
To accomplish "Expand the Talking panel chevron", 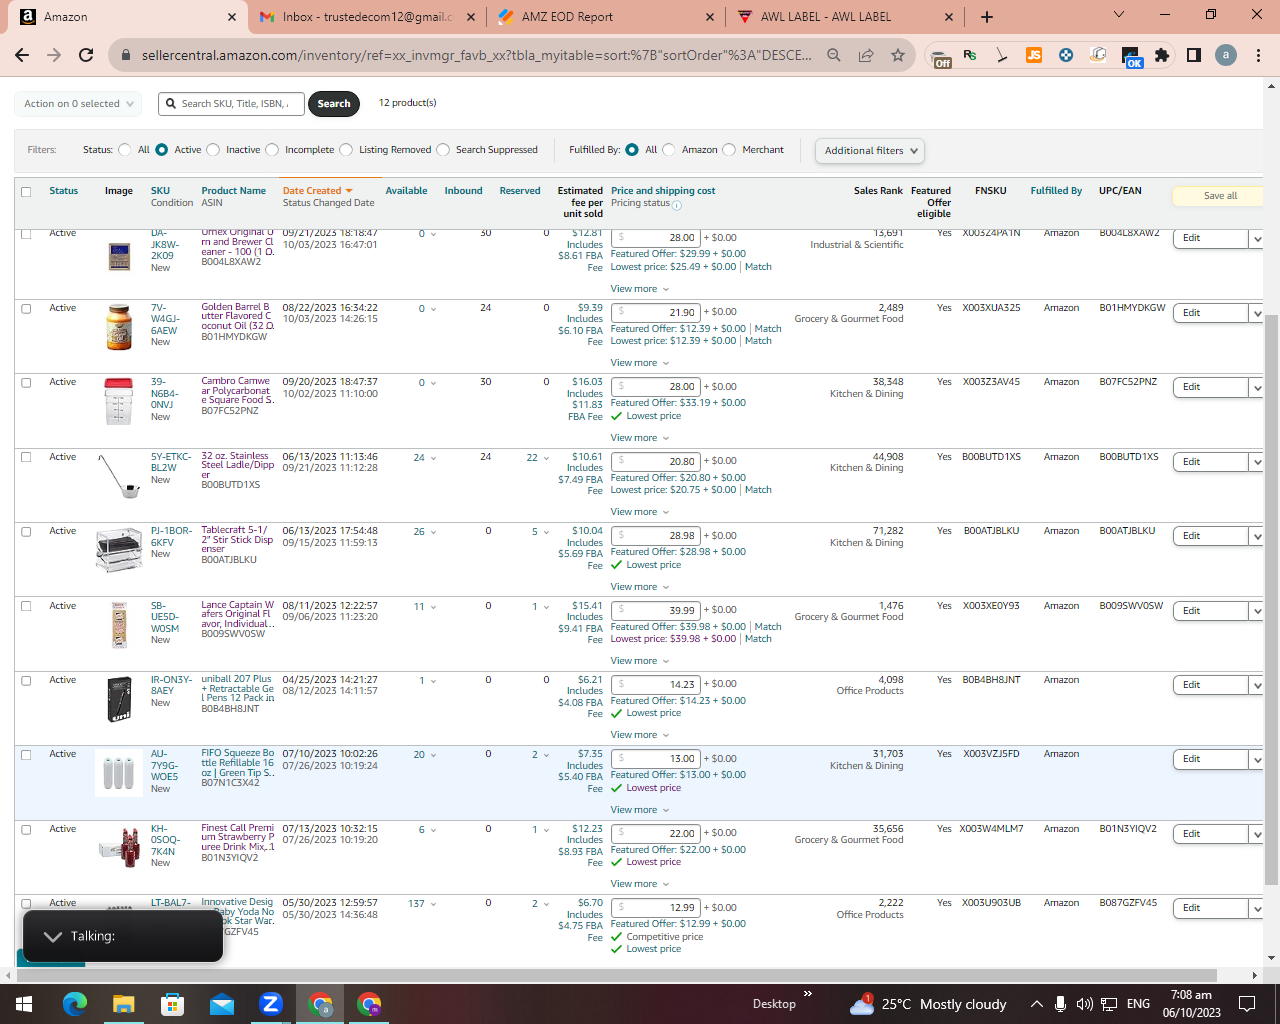I will click(x=53, y=936).
